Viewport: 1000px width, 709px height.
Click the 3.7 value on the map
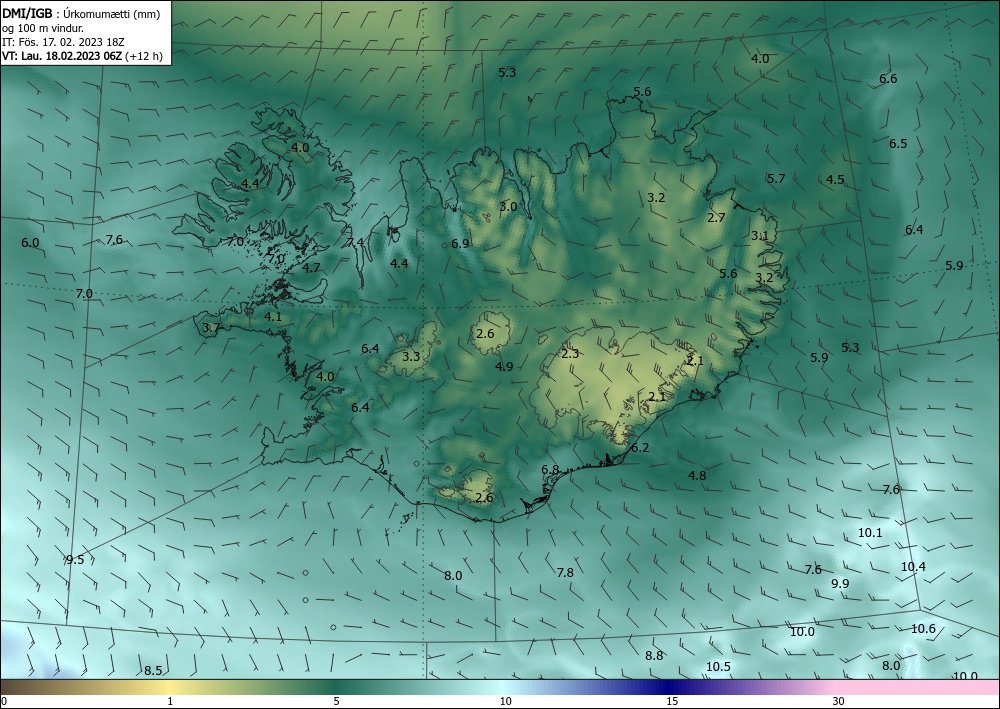tap(211, 328)
